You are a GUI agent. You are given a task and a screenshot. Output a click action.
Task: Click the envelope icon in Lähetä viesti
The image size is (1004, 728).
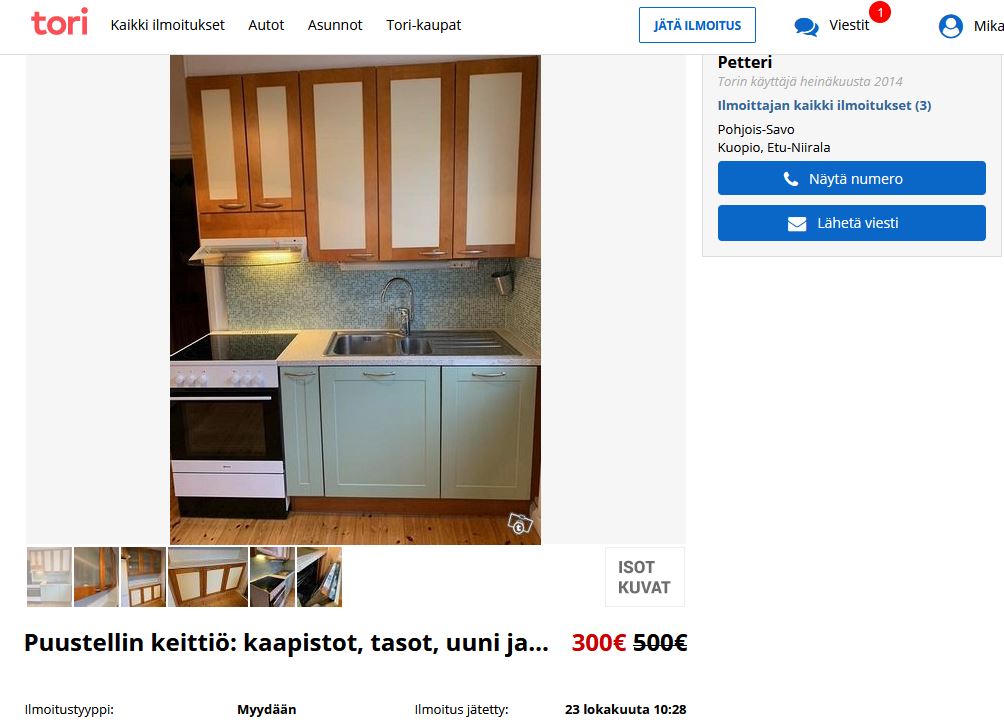797,223
